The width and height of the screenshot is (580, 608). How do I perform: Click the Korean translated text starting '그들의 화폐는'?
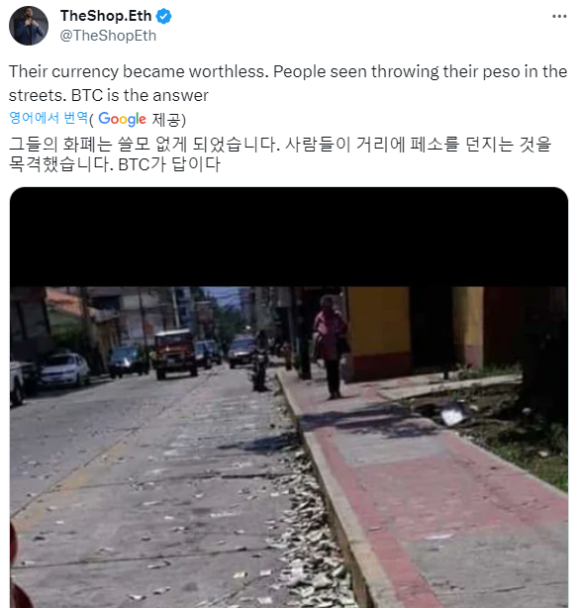click(280, 154)
